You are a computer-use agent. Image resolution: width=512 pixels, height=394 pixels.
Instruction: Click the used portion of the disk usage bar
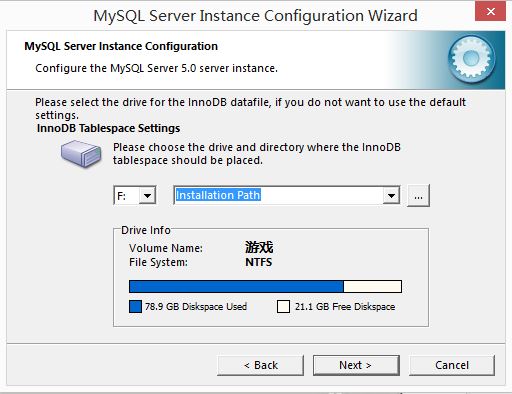pyautogui.click(x=236, y=287)
